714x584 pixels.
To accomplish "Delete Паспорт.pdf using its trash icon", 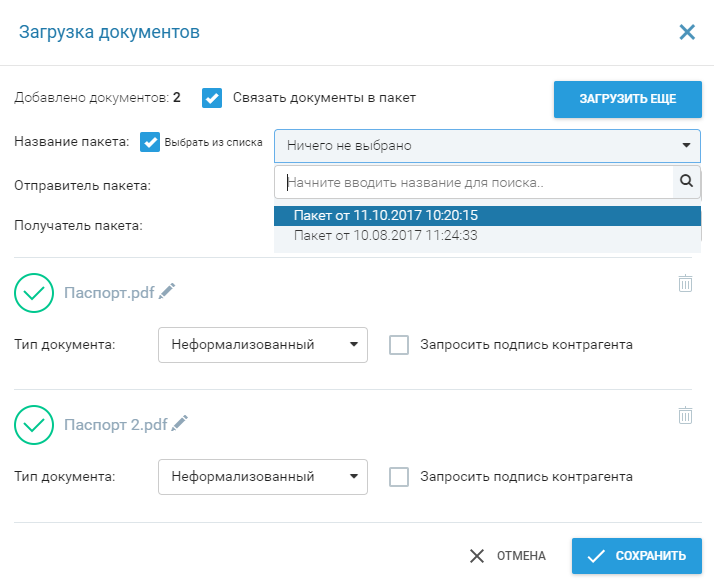I will click(x=685, y=283).
